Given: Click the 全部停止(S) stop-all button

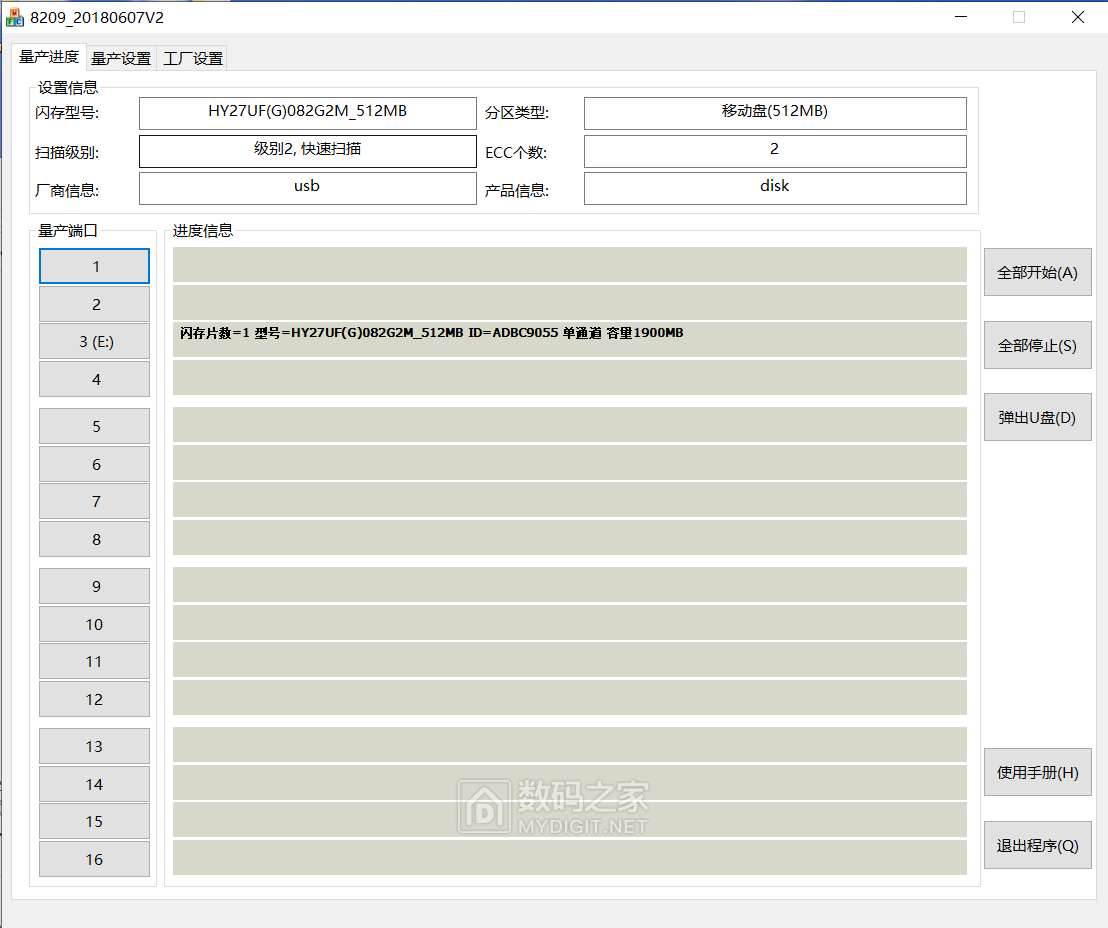Looking at the screenshot, I should [1037, 344].
